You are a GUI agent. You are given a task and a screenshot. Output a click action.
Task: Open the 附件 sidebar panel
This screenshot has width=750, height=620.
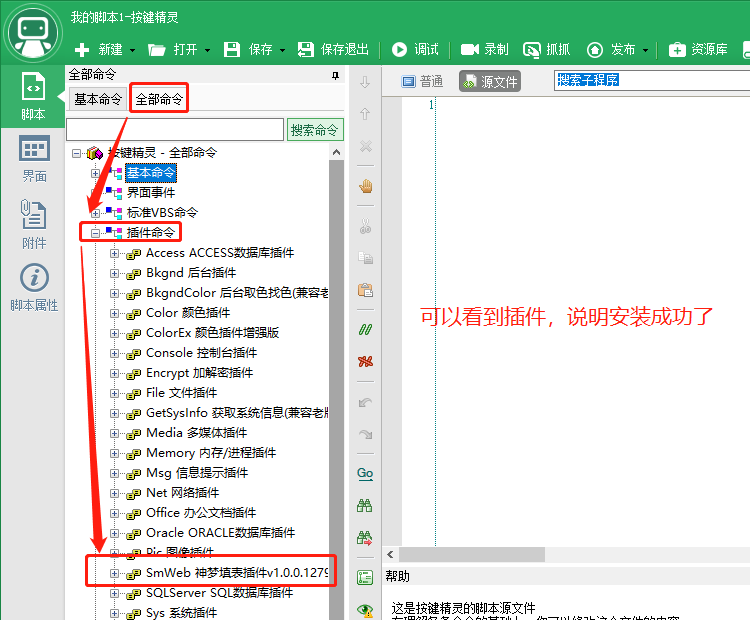point(34,224)
